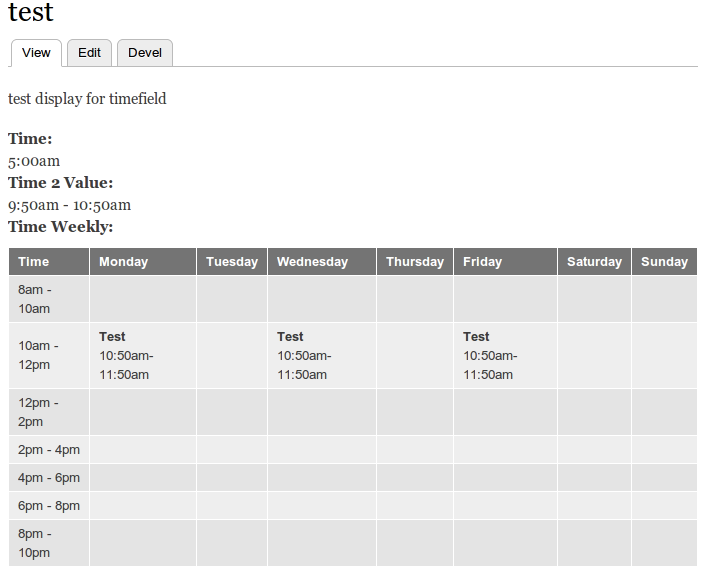Click the Monday Test event entry
The width and height of the screenshot is (713, 583).
coord(126,356)
